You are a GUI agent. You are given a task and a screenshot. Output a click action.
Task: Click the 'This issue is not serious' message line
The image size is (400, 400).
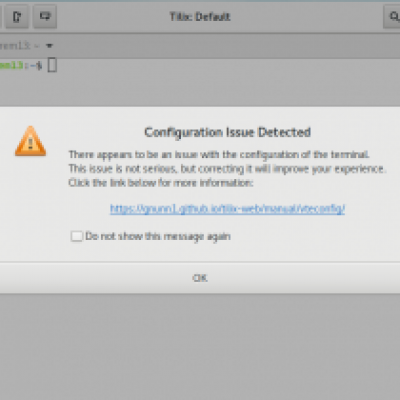click(227, 169)
